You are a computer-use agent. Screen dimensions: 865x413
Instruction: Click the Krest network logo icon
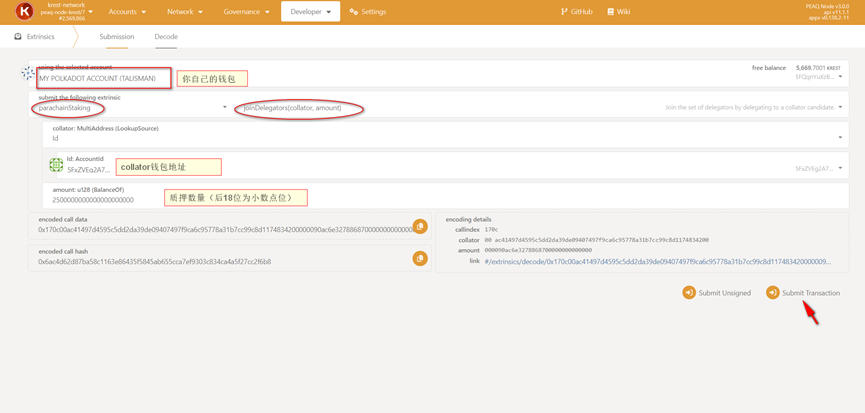(24, 11)
